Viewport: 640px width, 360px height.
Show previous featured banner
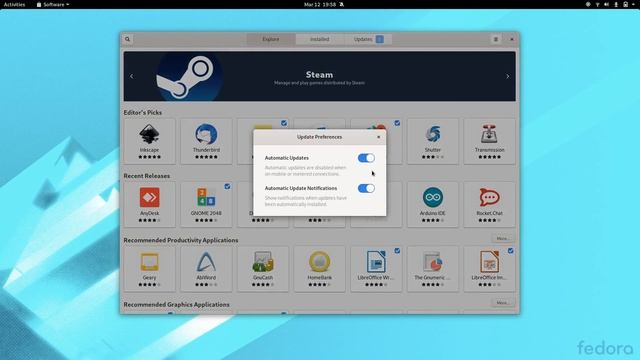tap(131, 76)
